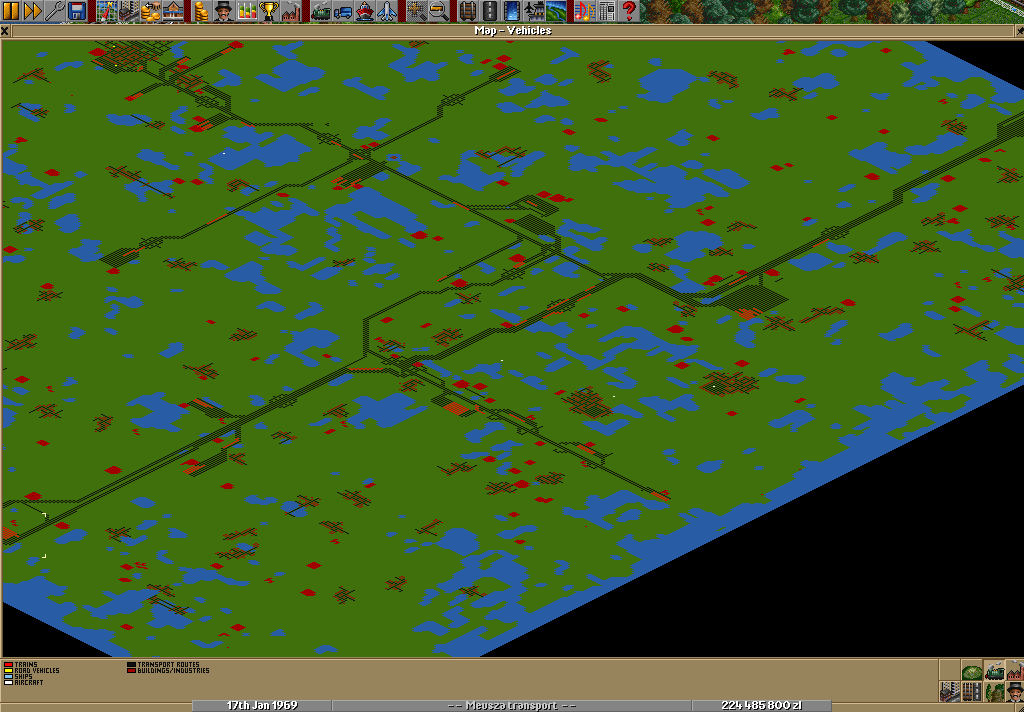Click the red Trains legend swatch
The height and width of the screenshot is (712, 1024).
[8, 665]
